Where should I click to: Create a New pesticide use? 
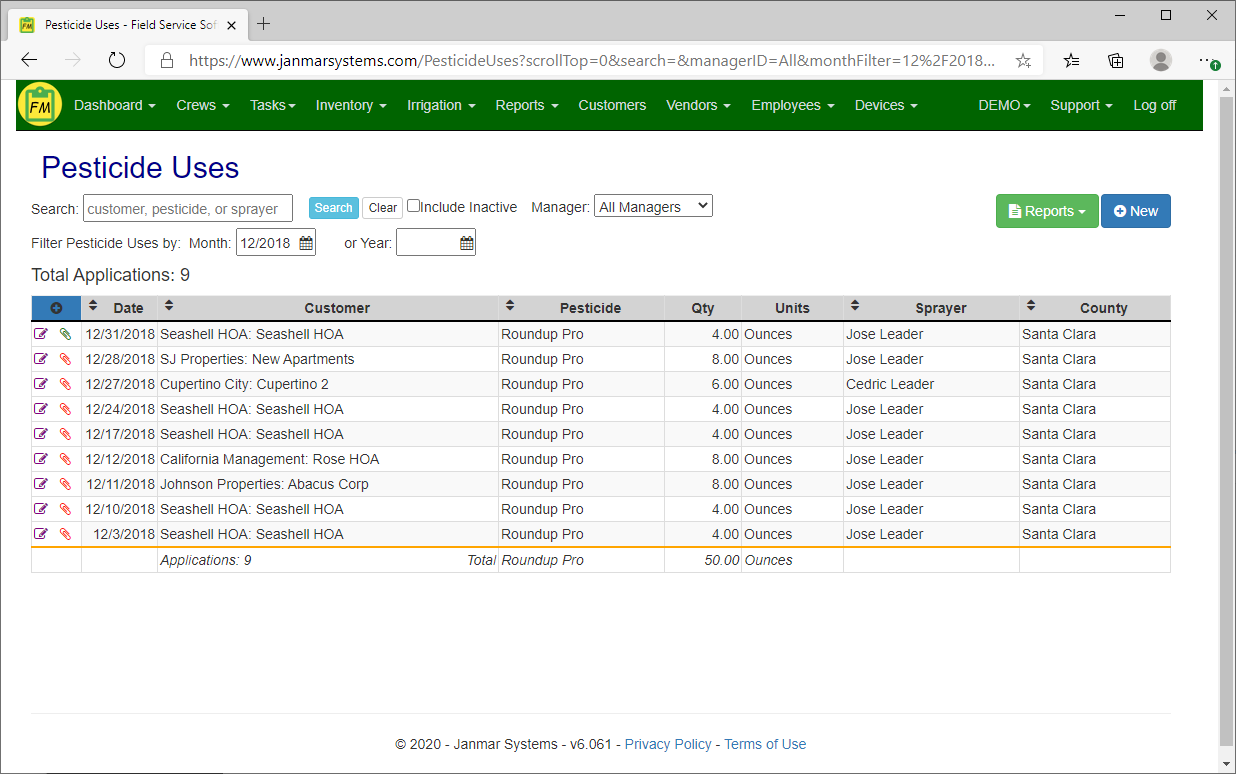1136,211
